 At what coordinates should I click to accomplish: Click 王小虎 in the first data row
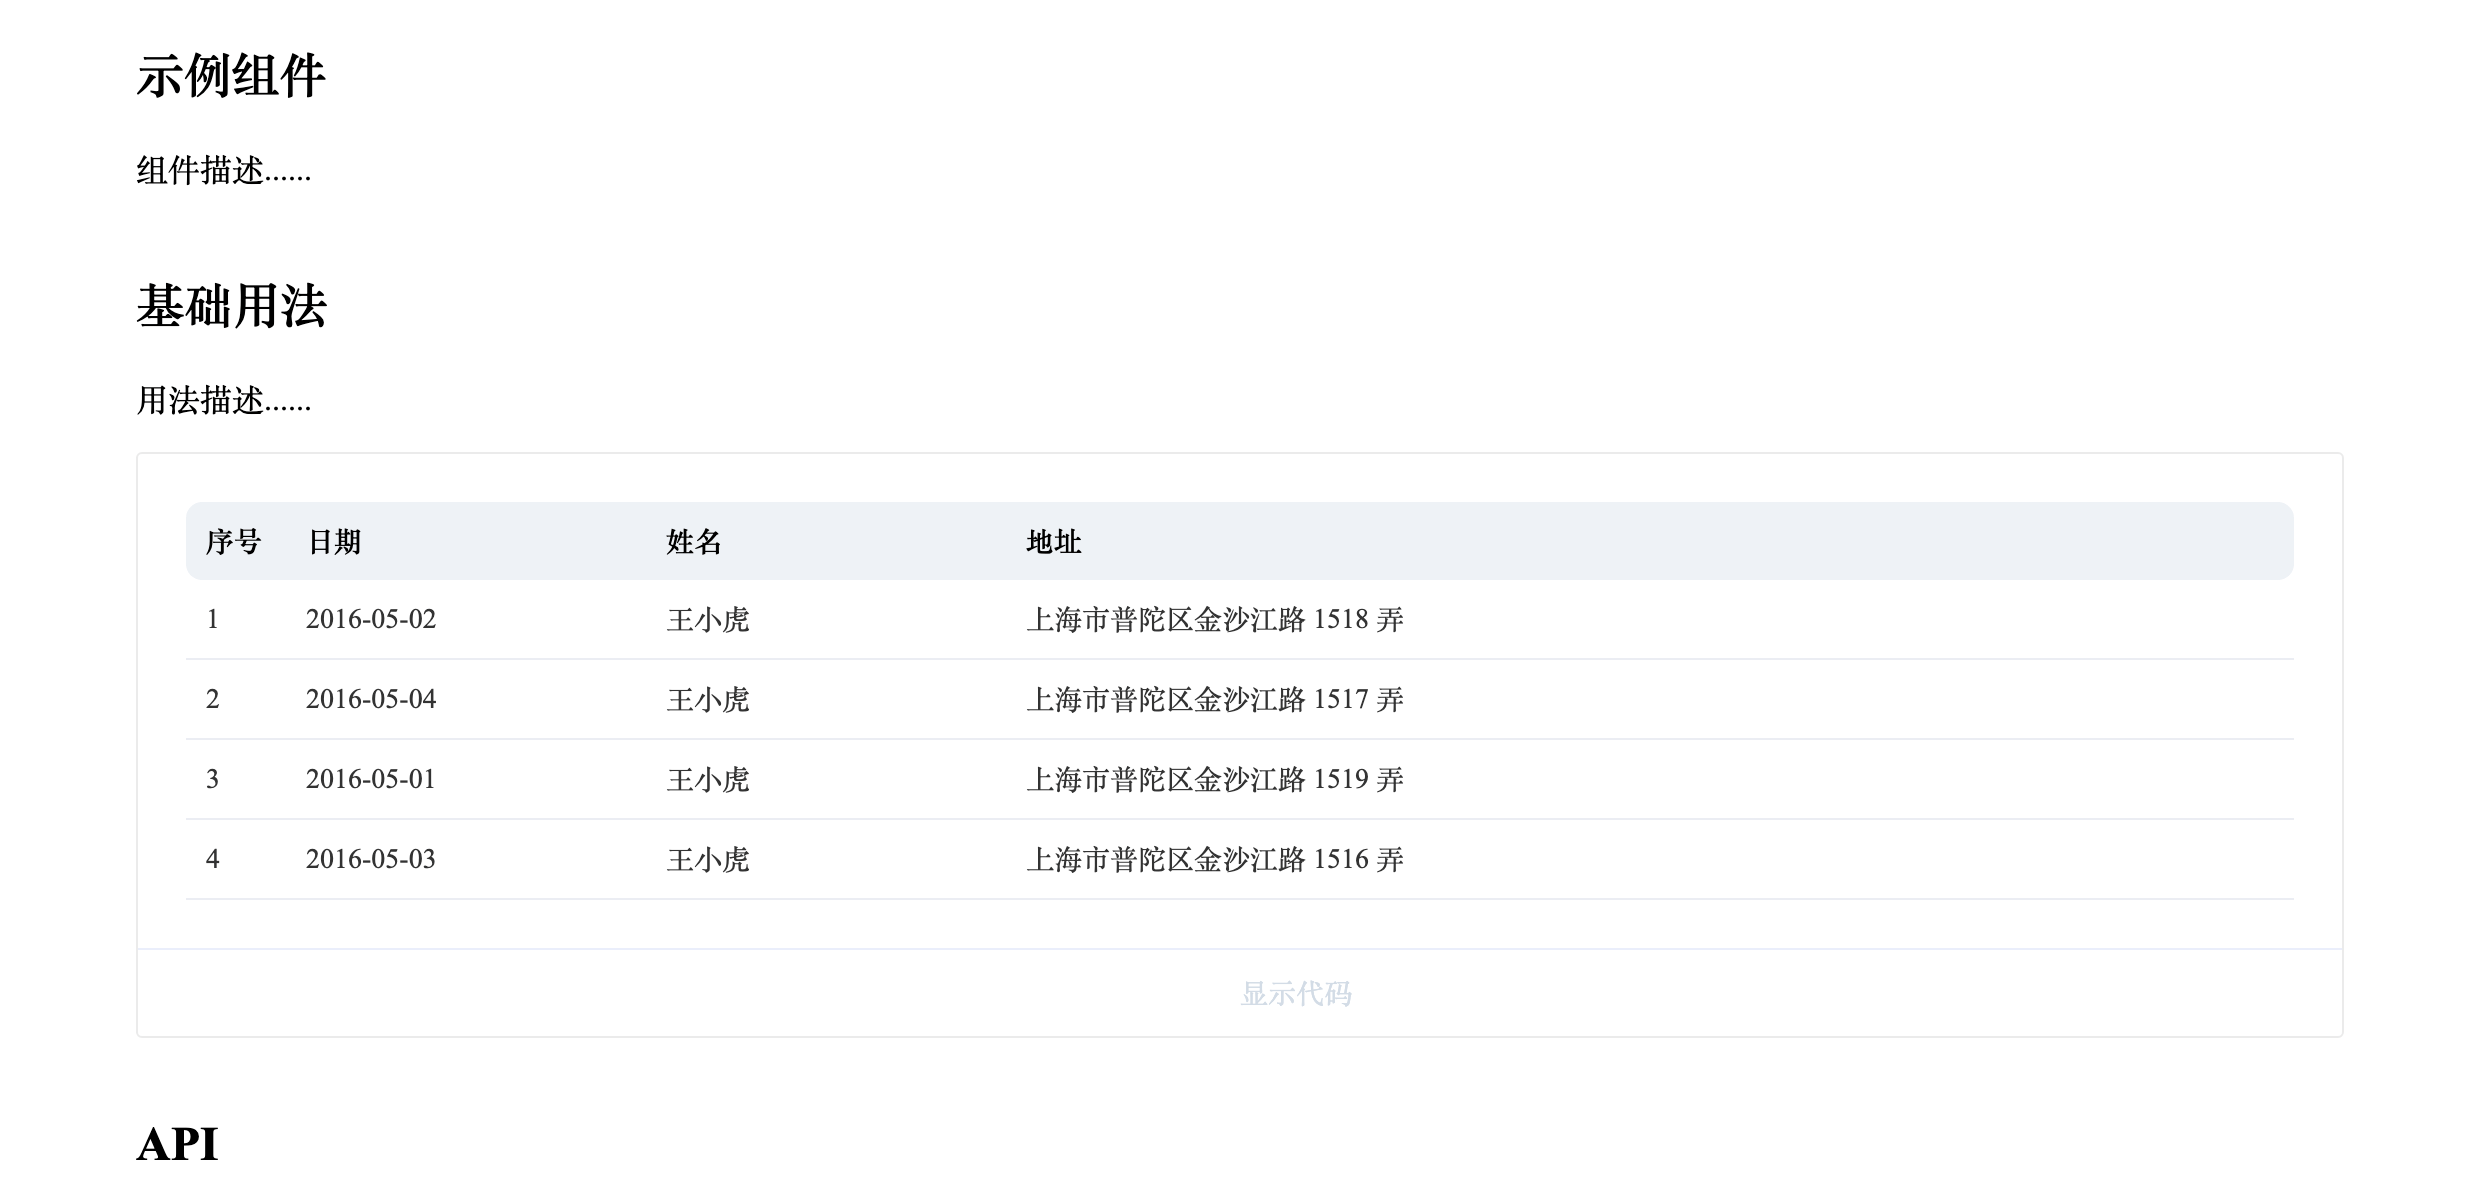point(709,619)
